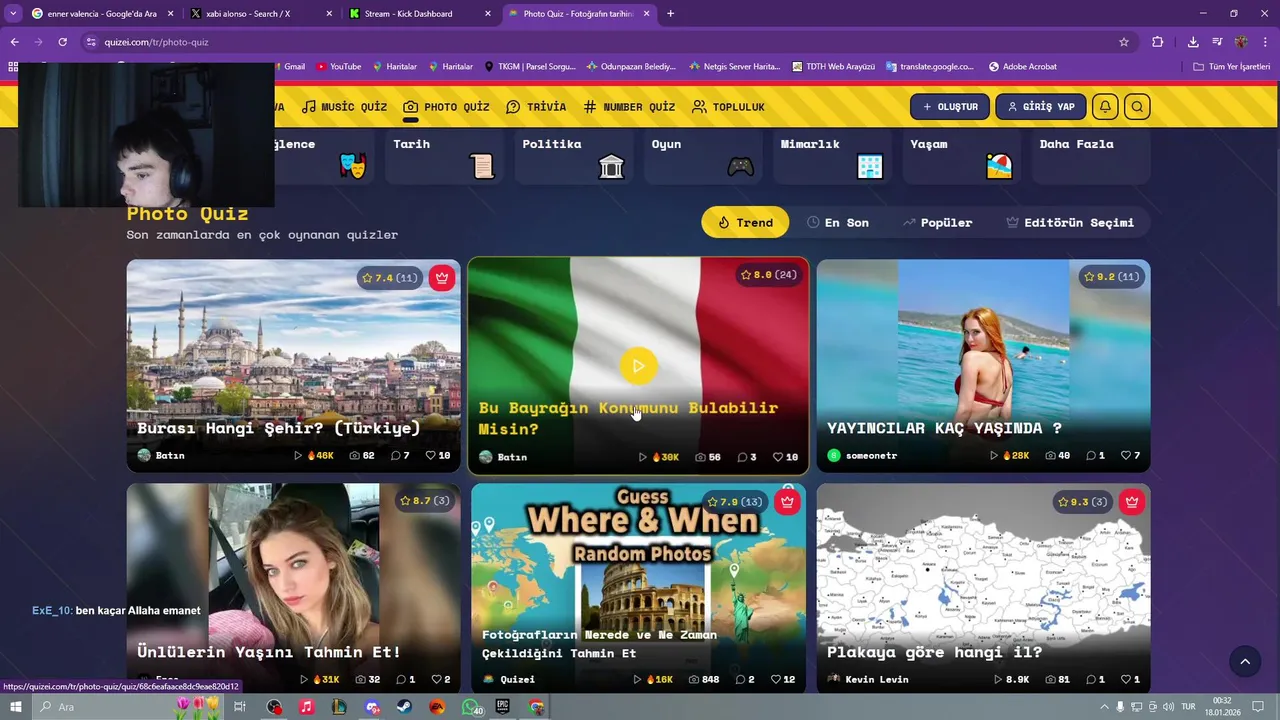Click the 9.3 star rating on Plakaya quiz
The height and width of the screenshot is (720, 1280).
tap(1083, 502)
